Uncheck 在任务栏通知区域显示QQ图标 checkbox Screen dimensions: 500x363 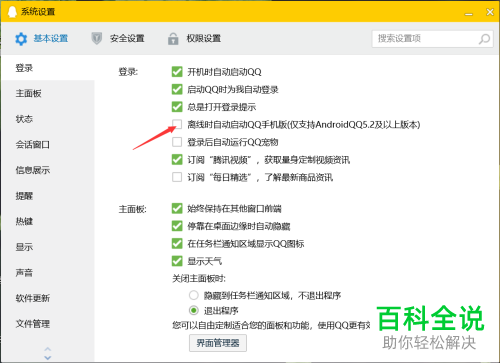177,244
